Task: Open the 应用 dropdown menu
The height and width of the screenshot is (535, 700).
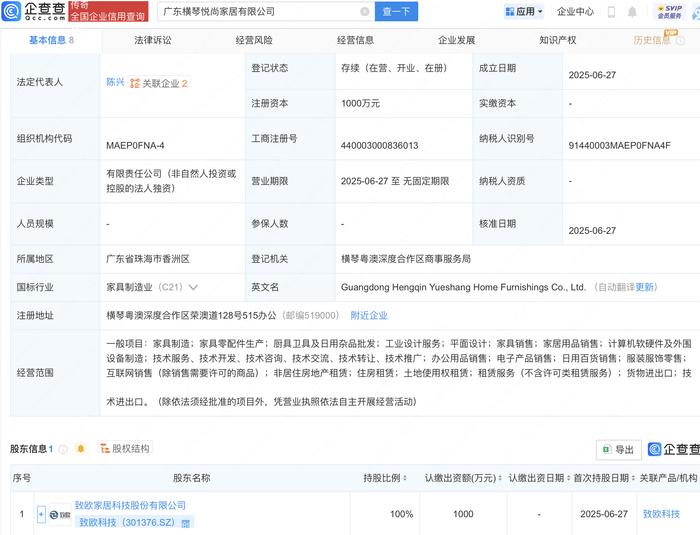Action: pyautogui.click(x=524, y=12)
